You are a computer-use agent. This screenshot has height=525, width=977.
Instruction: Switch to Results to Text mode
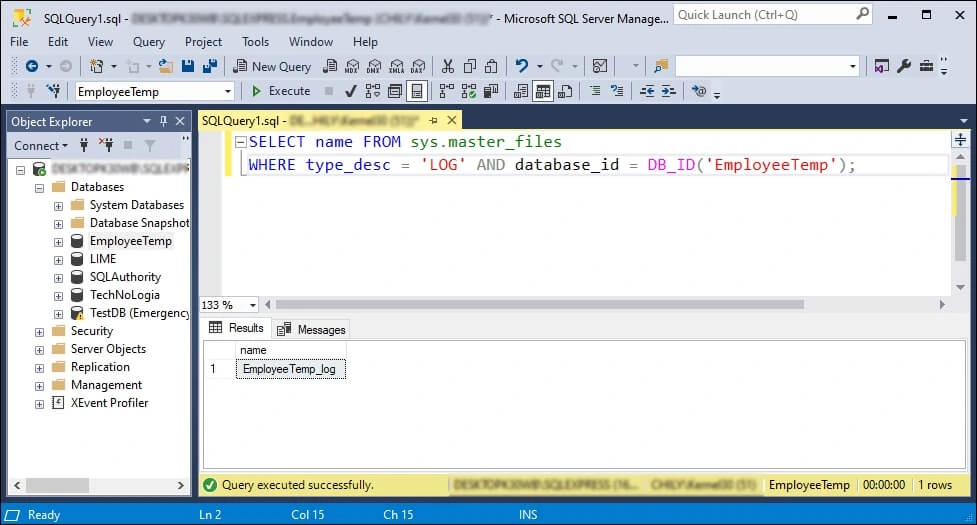click(x=521, y=92)
